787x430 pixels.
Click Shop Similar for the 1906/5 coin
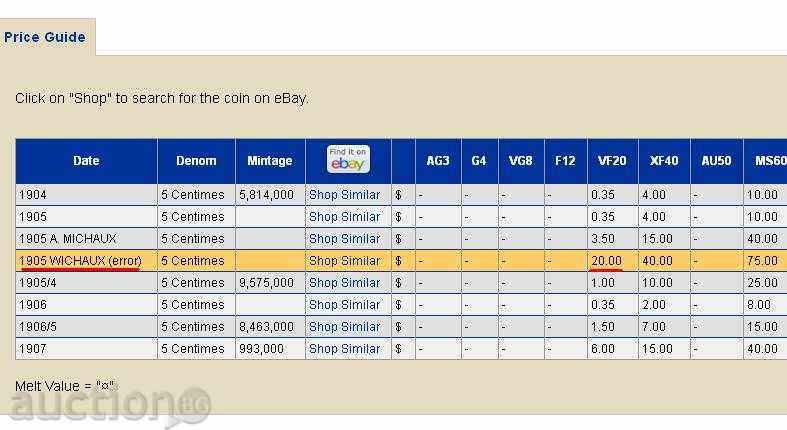[344, 327]
